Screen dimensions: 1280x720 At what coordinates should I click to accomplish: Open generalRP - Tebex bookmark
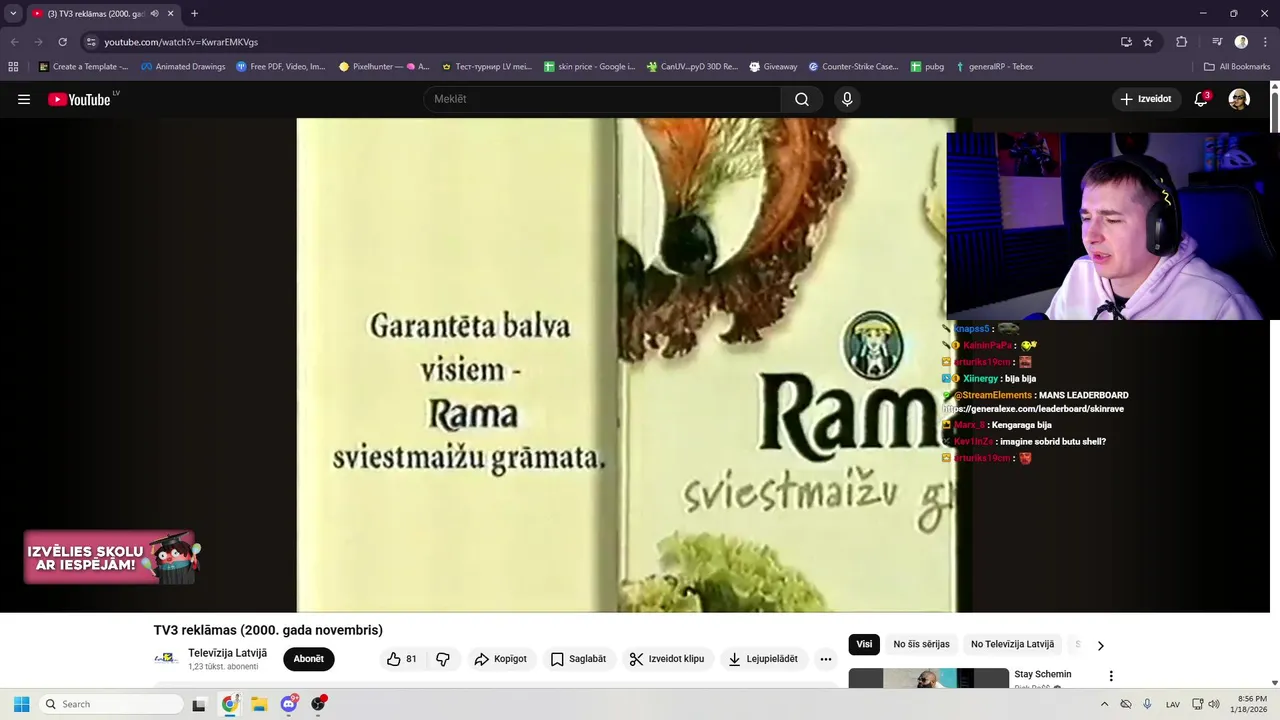coord(994,67)
